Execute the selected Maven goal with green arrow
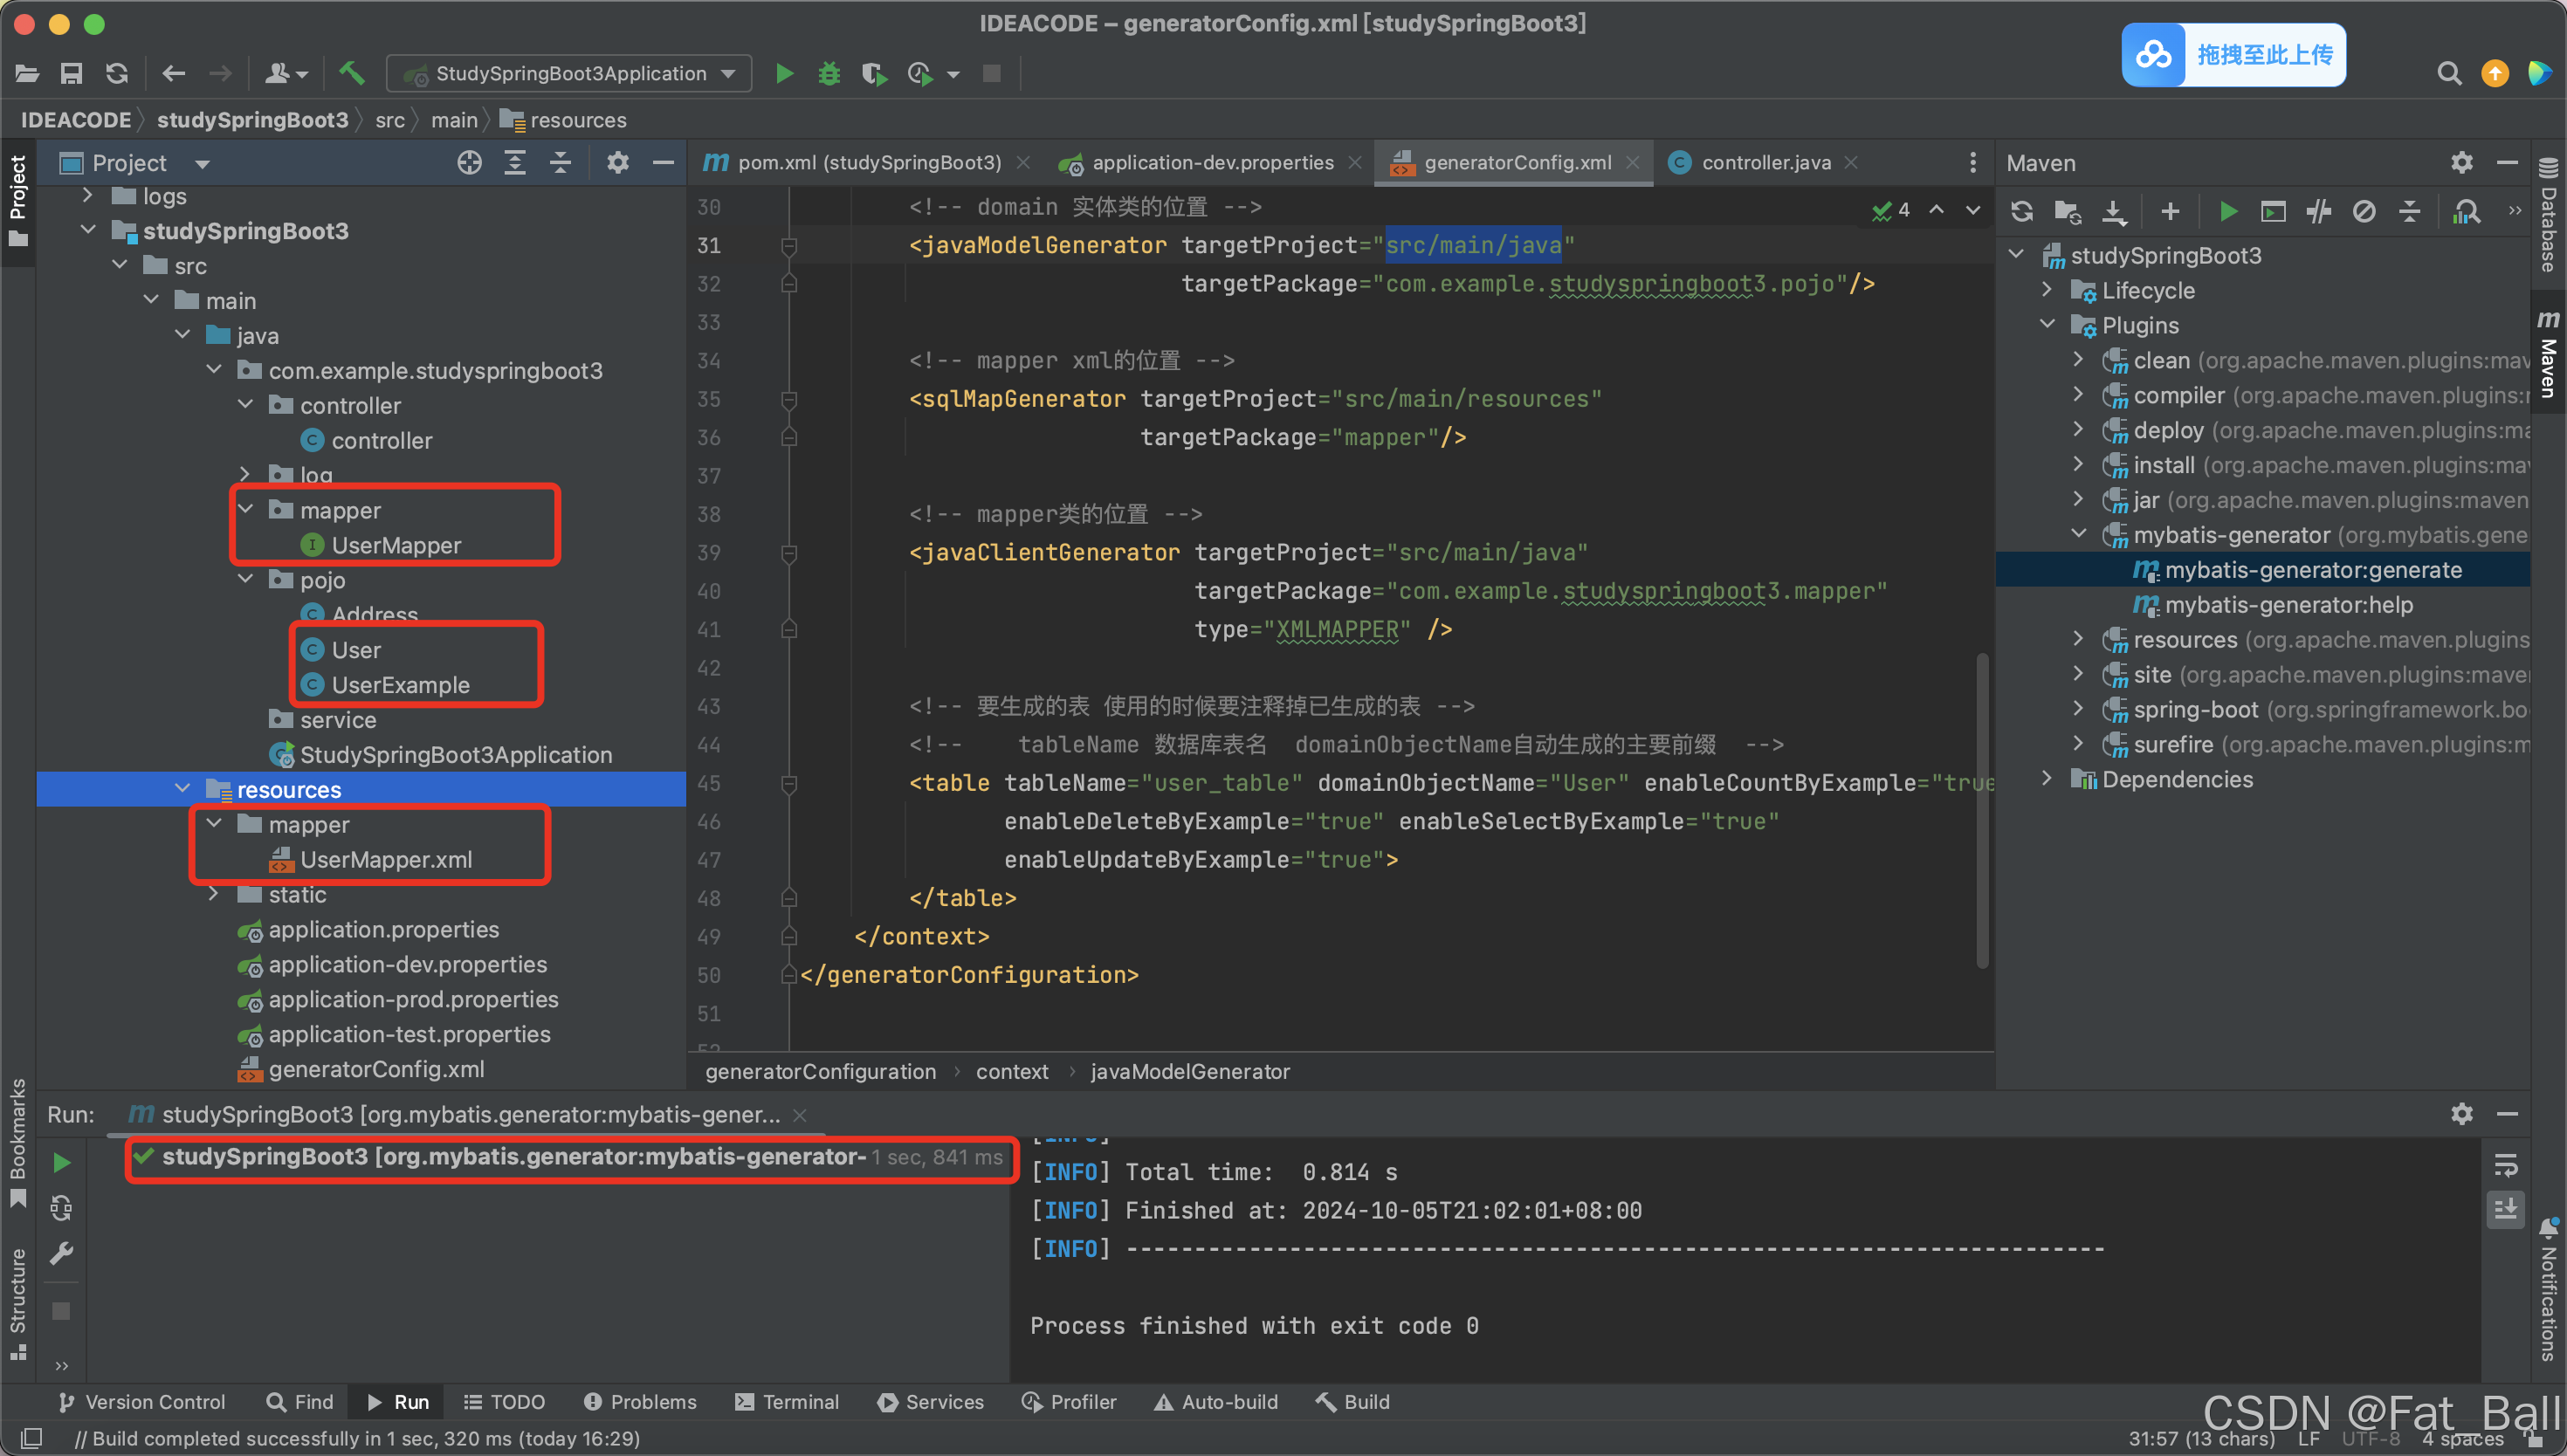The image size is (2567, 1456). pyautogui.click(x=2228, y=211)
